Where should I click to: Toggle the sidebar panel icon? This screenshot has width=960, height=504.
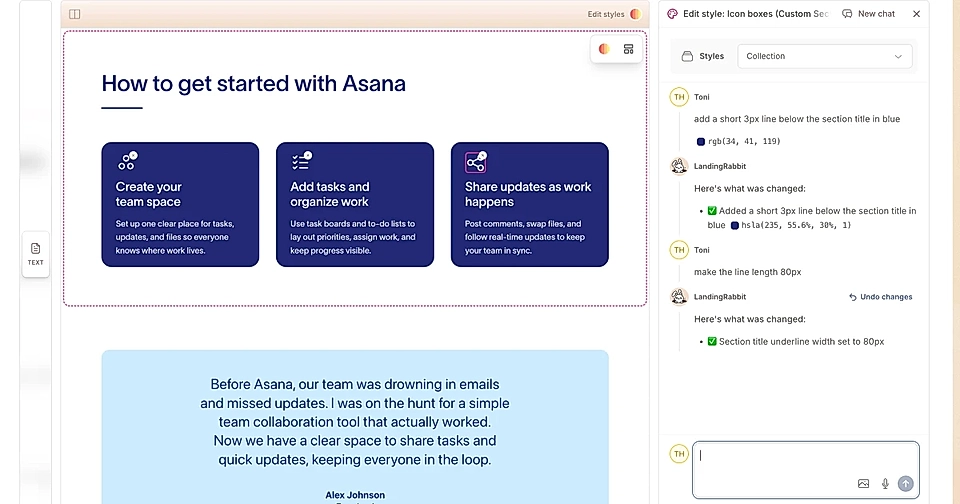pyautogui.click(x=75, y=14)
